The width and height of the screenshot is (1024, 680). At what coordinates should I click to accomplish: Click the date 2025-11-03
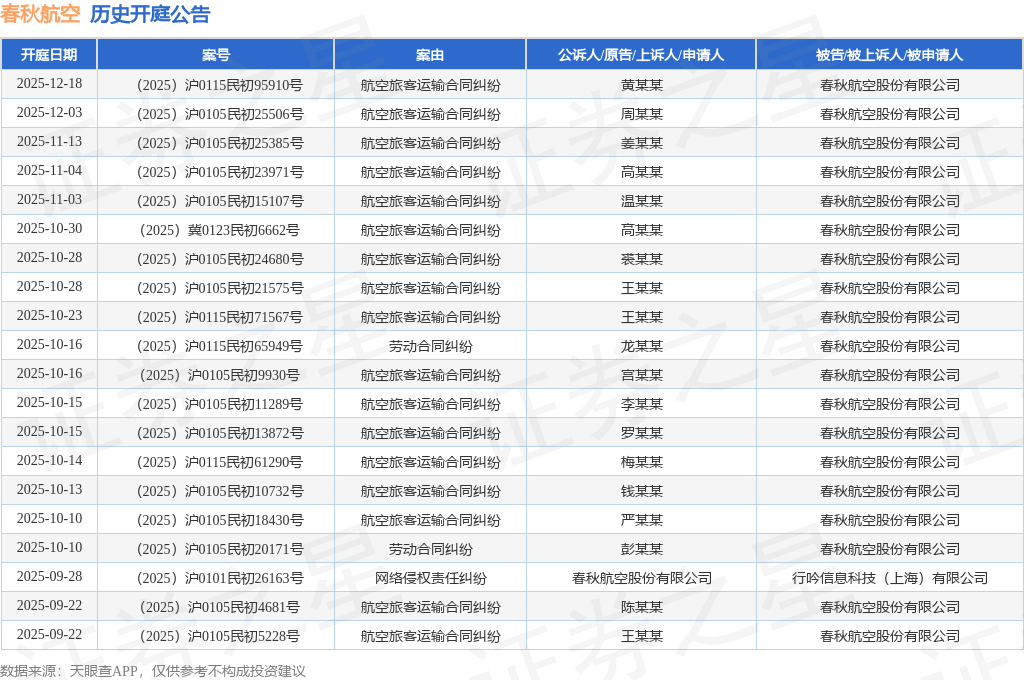click(x=49, y=199)
